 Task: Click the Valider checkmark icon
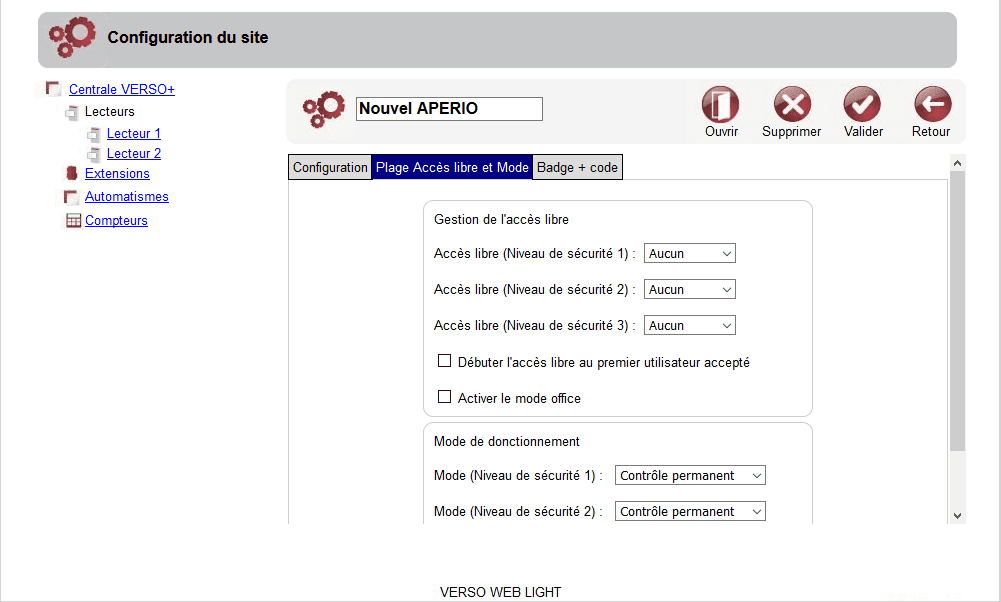(862, 104)
